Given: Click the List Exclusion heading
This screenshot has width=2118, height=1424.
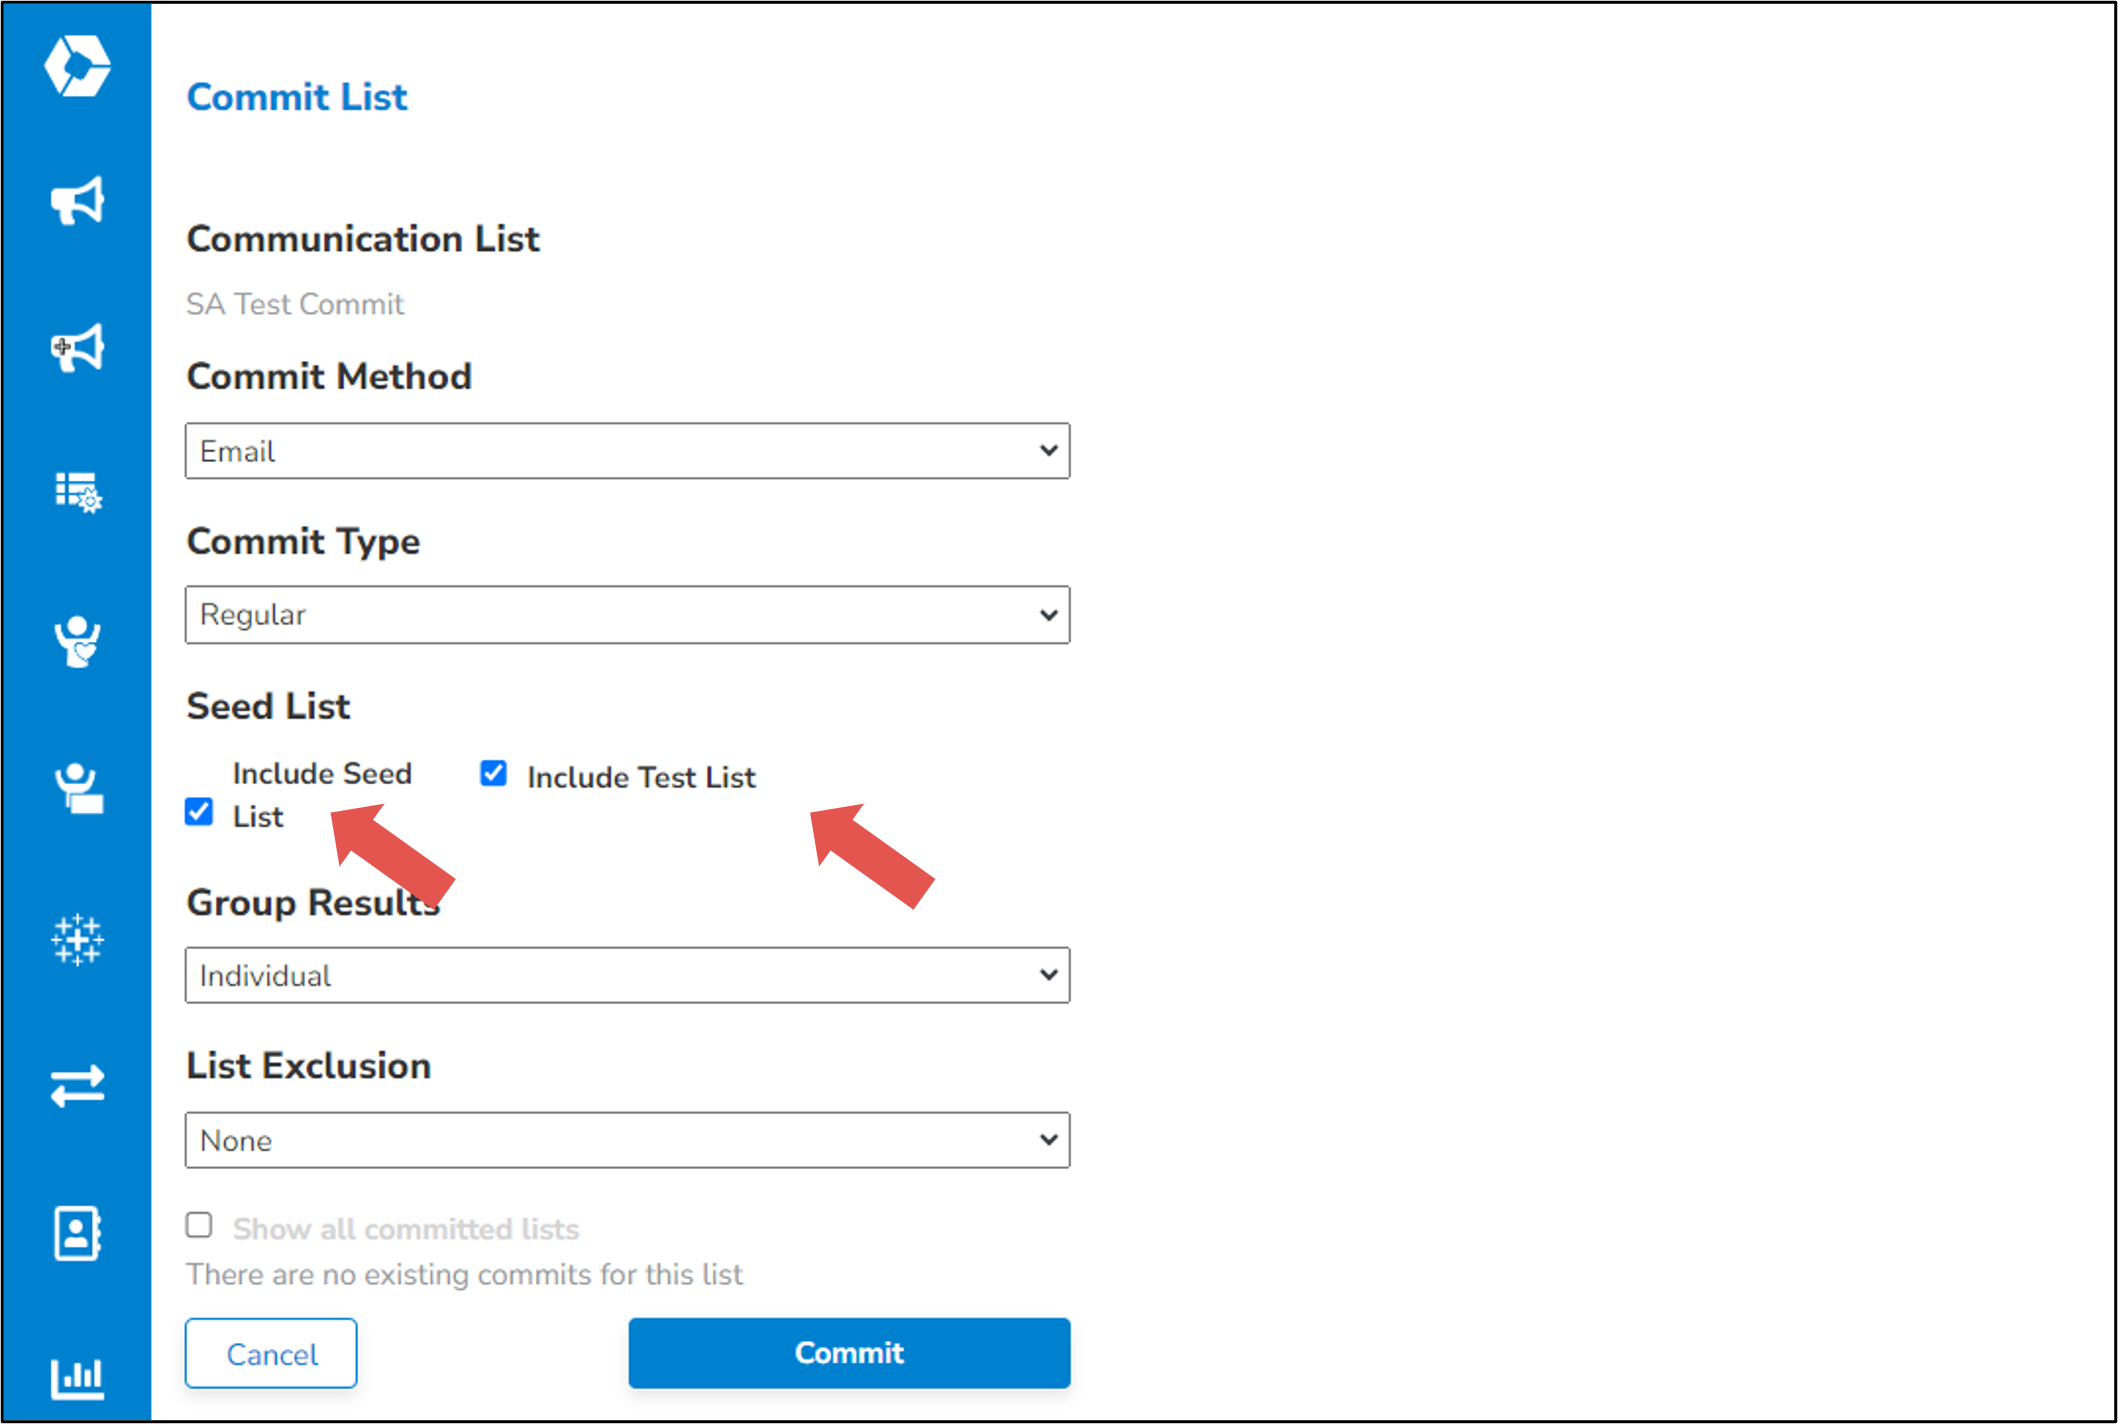Looking at the screenshot, I should [309, 1066].
